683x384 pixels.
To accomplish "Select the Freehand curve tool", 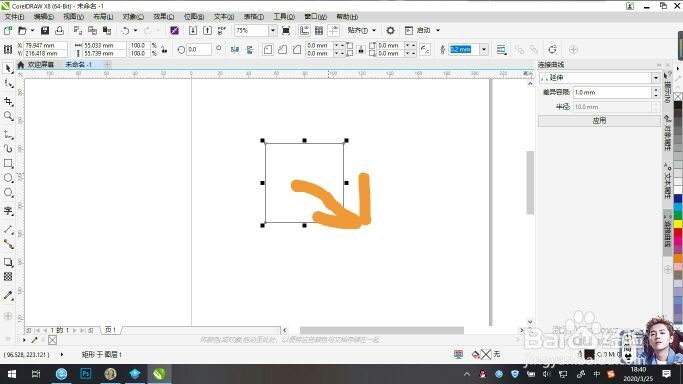I will pyautogui.click(x=8, y=135).
